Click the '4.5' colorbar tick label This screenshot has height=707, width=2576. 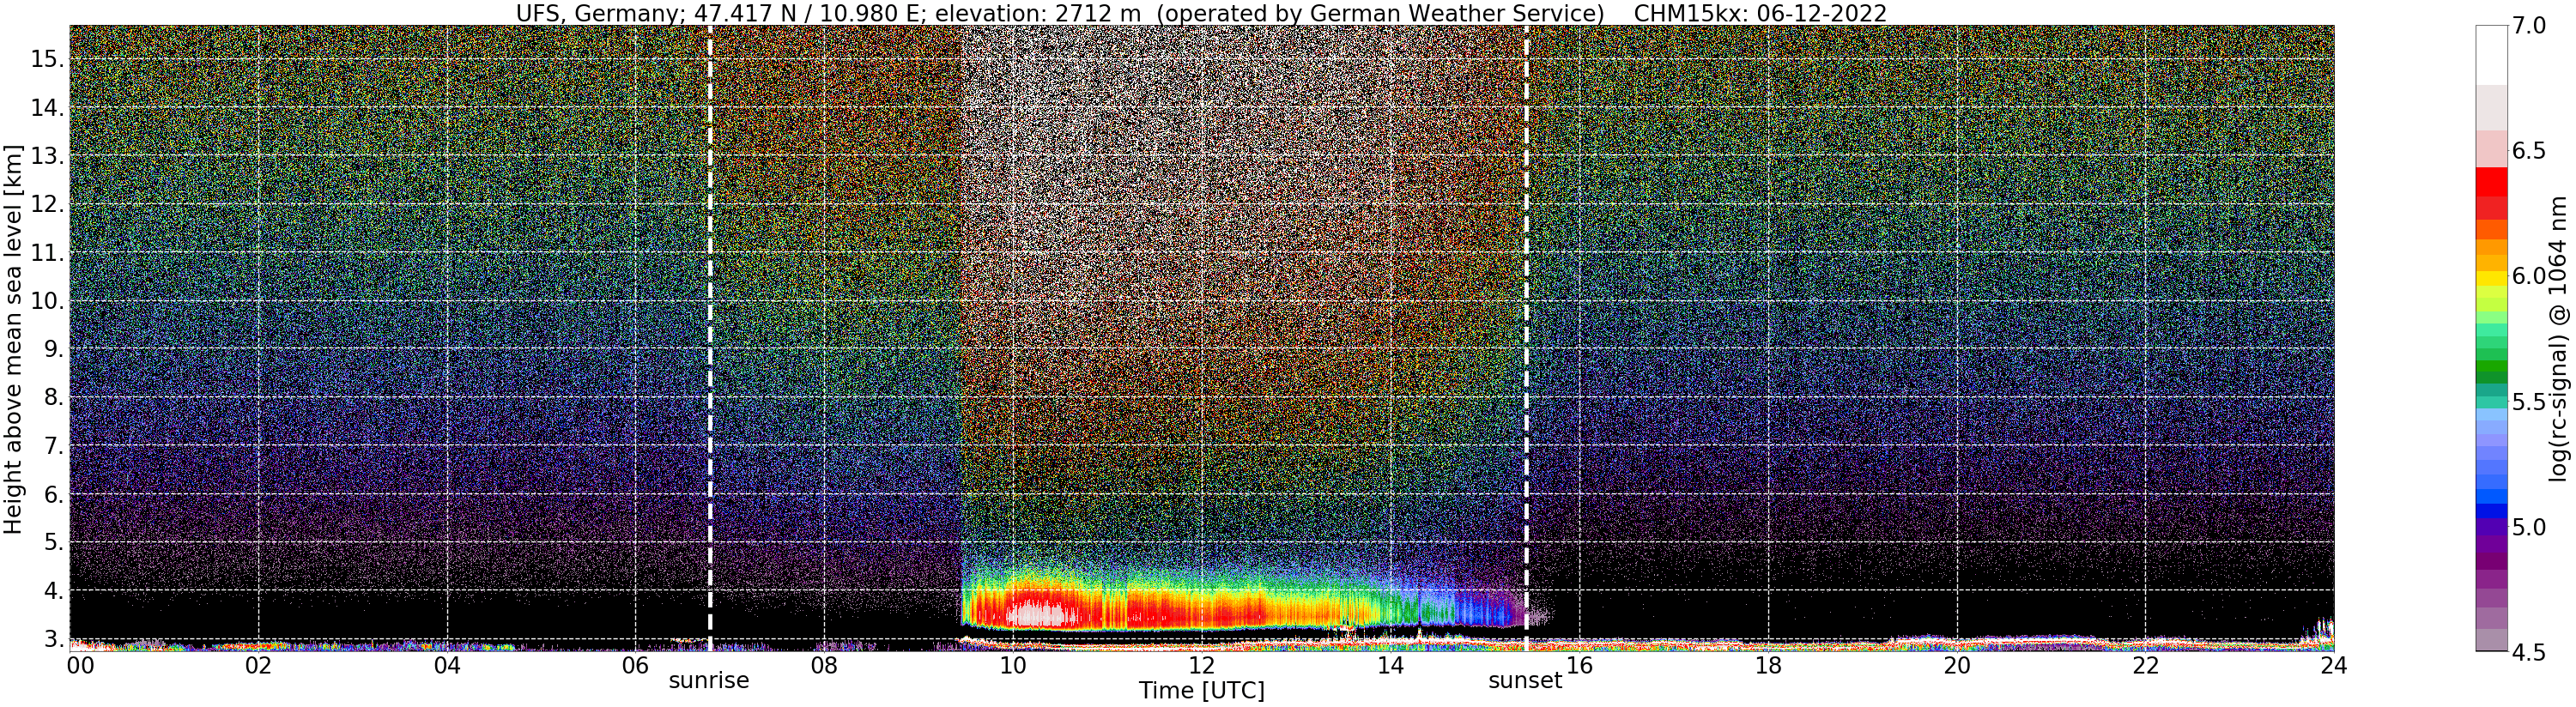tap(2530, 652)
